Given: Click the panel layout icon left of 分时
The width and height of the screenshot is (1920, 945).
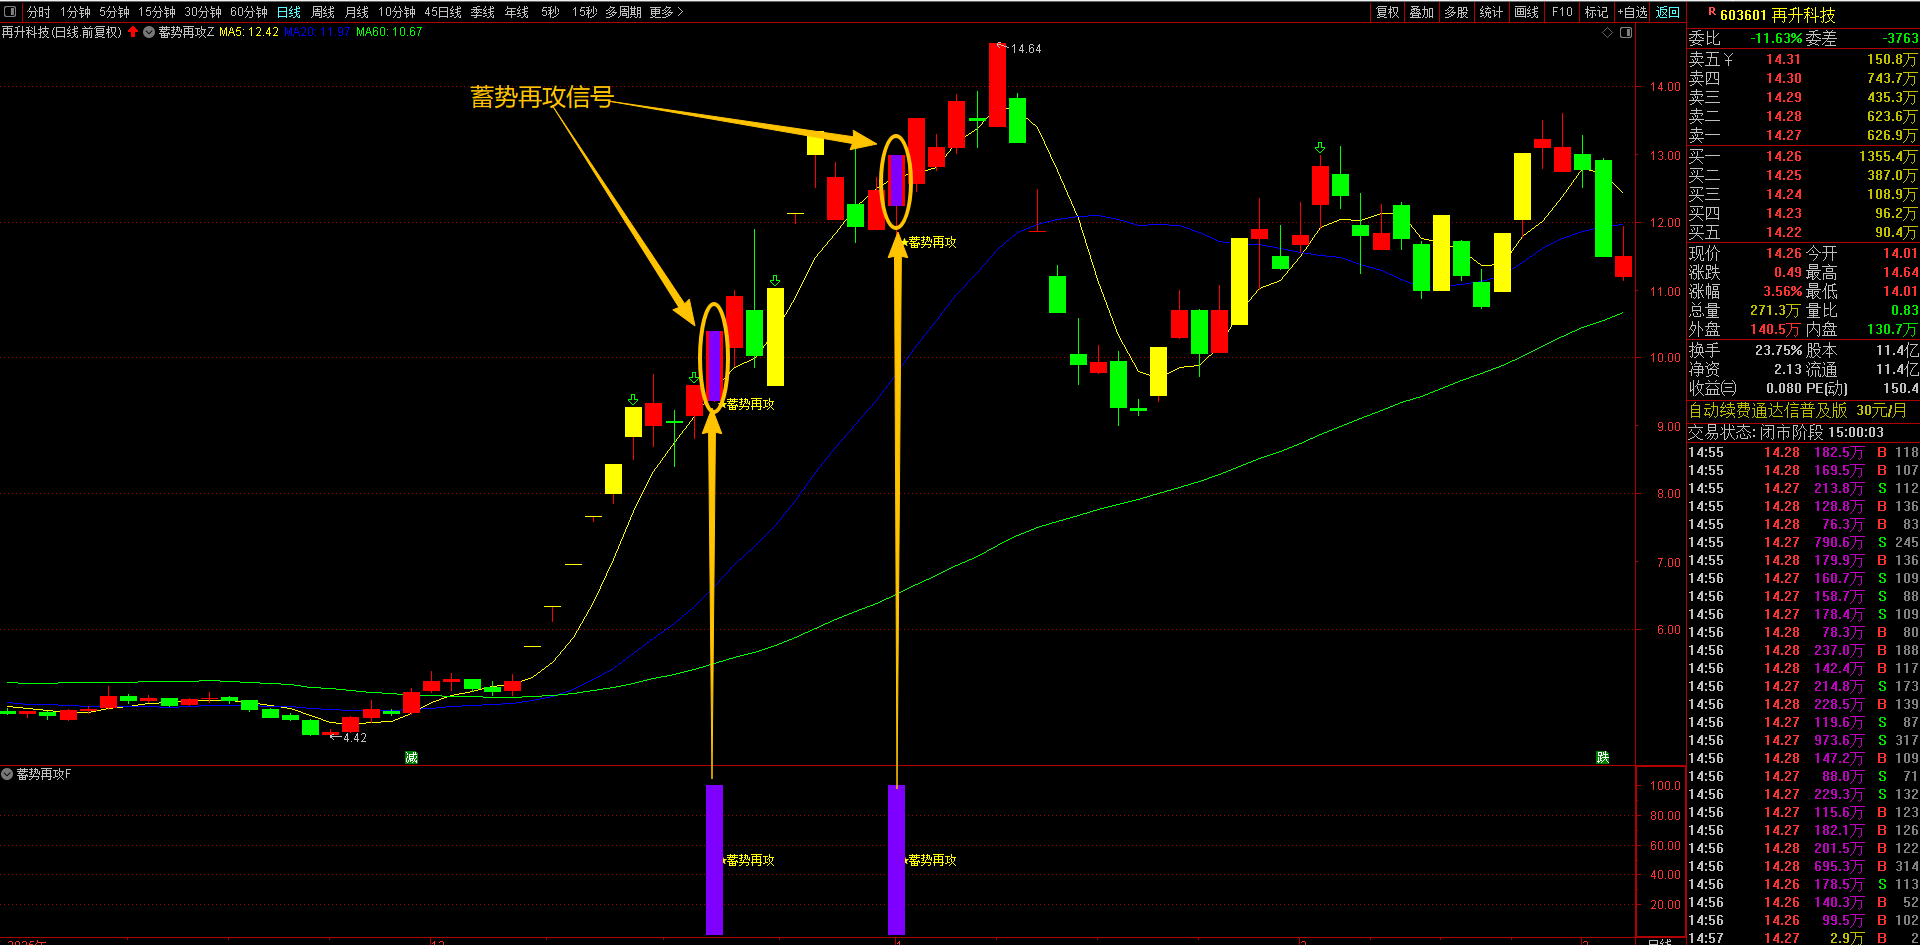Looking at the screenshot, I should coord(11,12).
